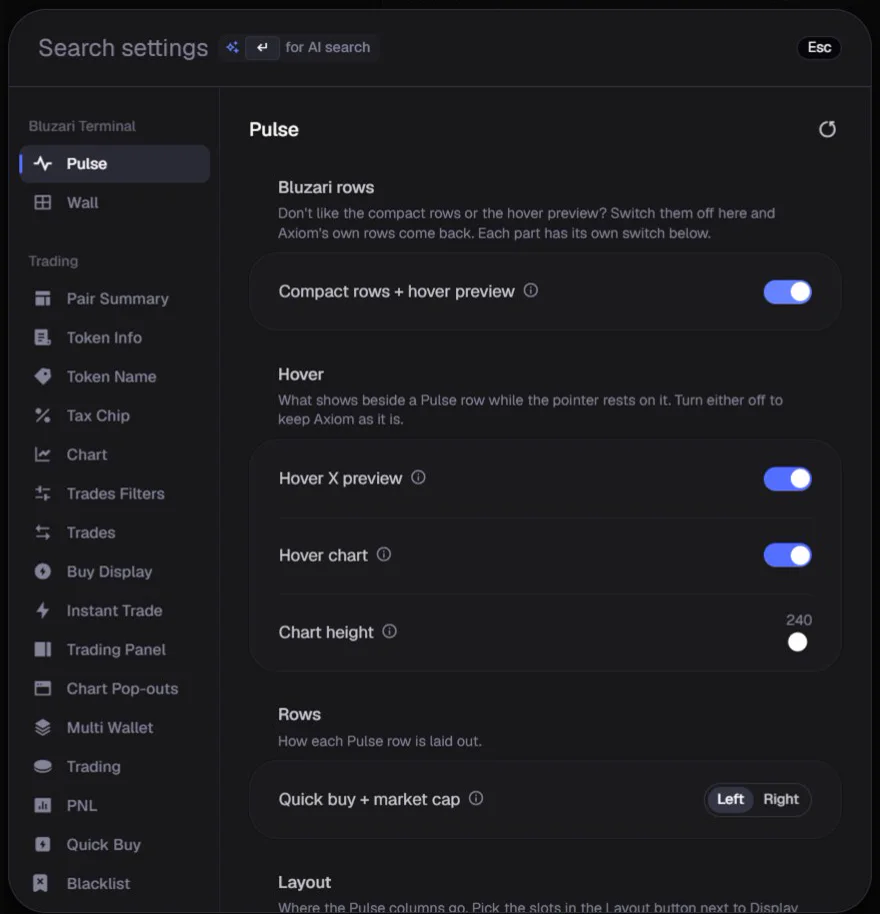
Task: Click the Token Info icon
Action: tap(43, 338)
